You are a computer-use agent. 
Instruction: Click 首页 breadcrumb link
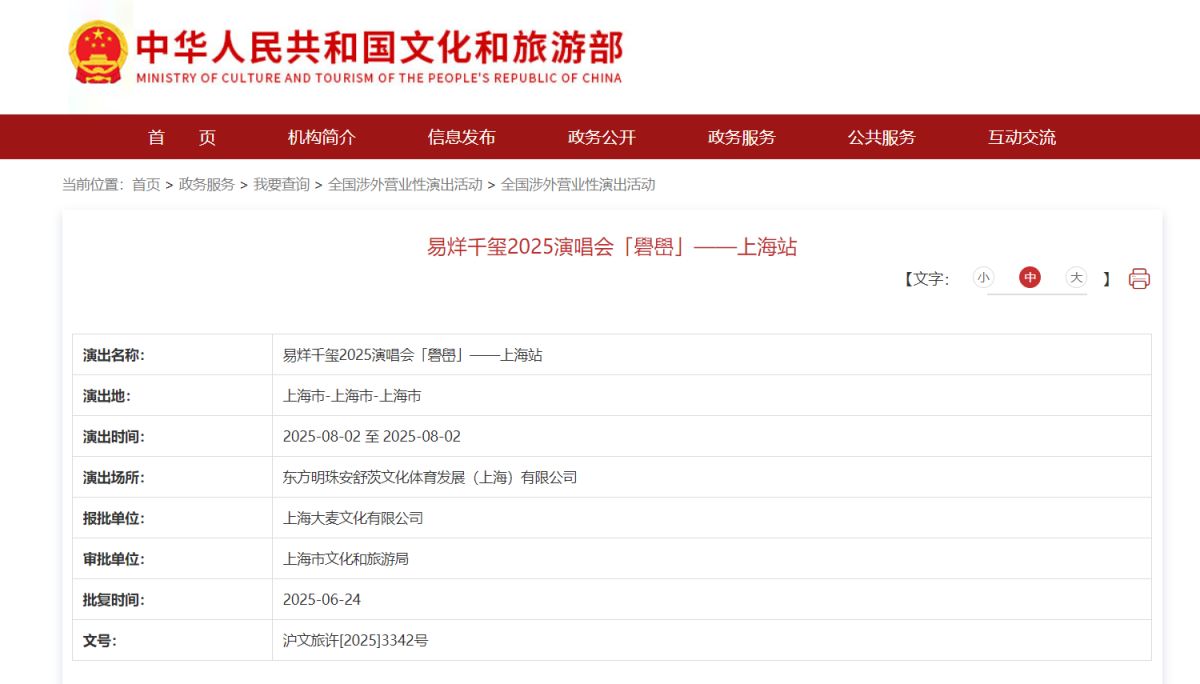click(146, 185)
